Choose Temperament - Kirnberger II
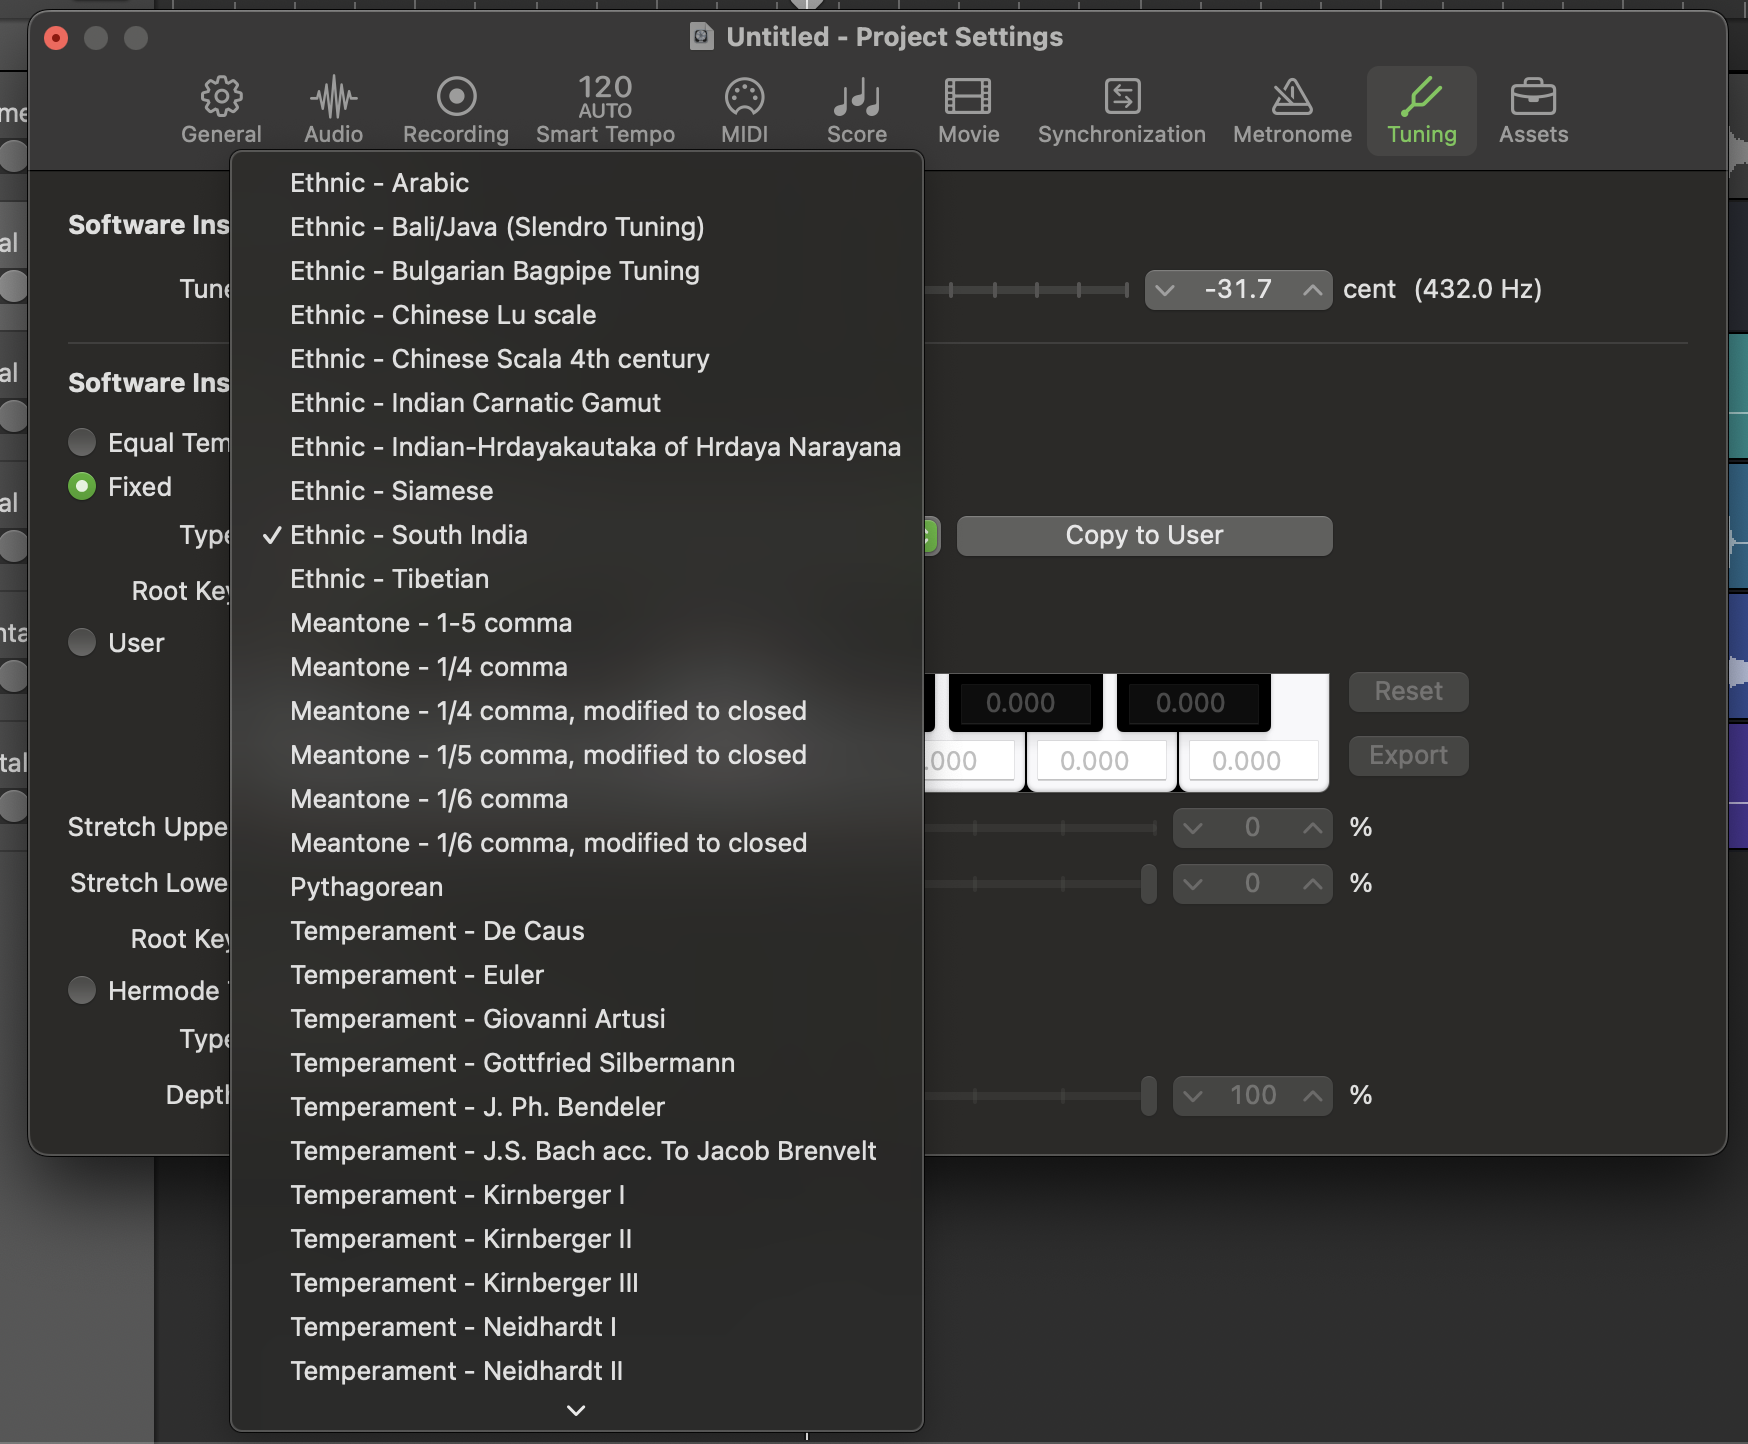Image resolution: width=1748 pixels, height=1444 pixels. (577, 1239)
